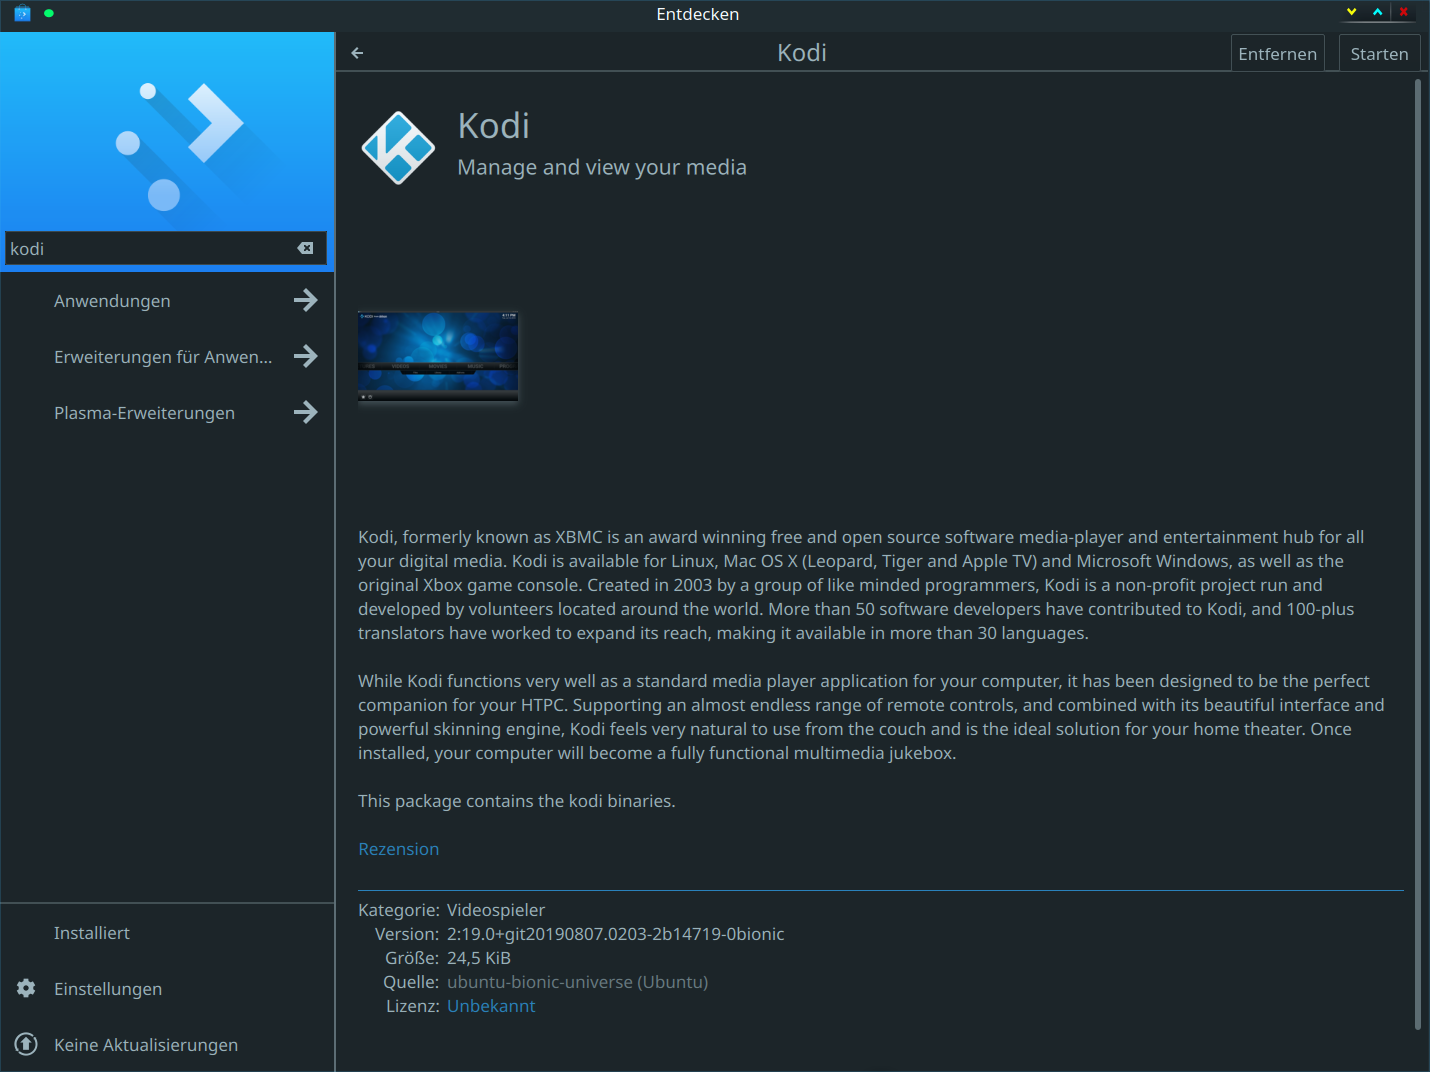The height and width of the screenshot is (1072, 1430).
Task: Click the green dot title bar icon
Action: tap(49, 13)
